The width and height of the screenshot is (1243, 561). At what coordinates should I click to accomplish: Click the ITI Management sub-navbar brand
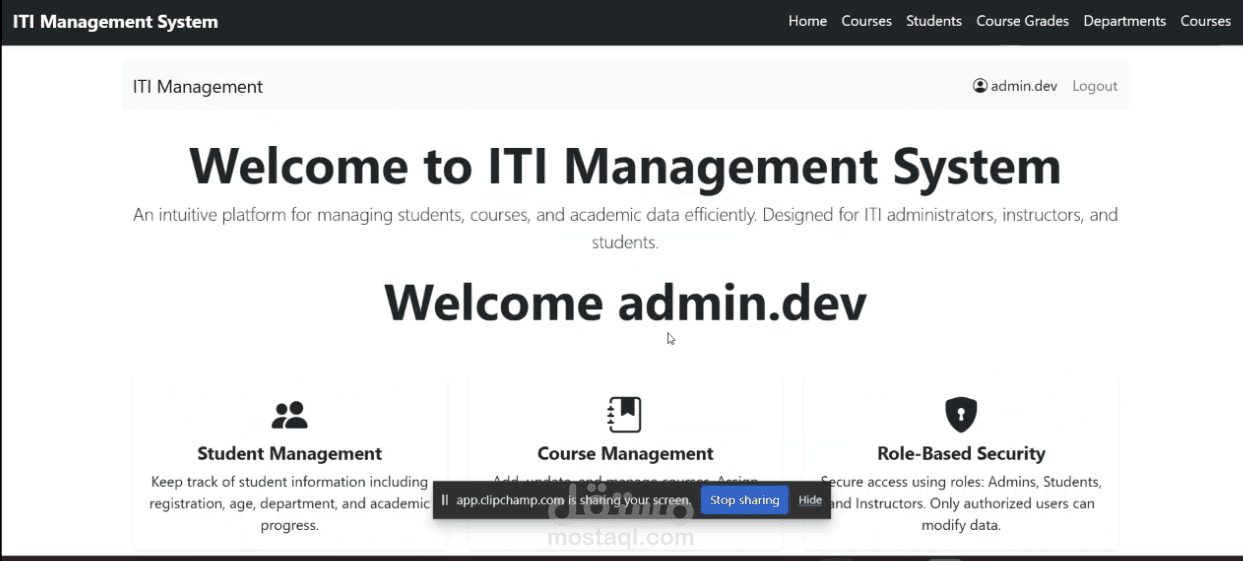click(x=198, y=87)
